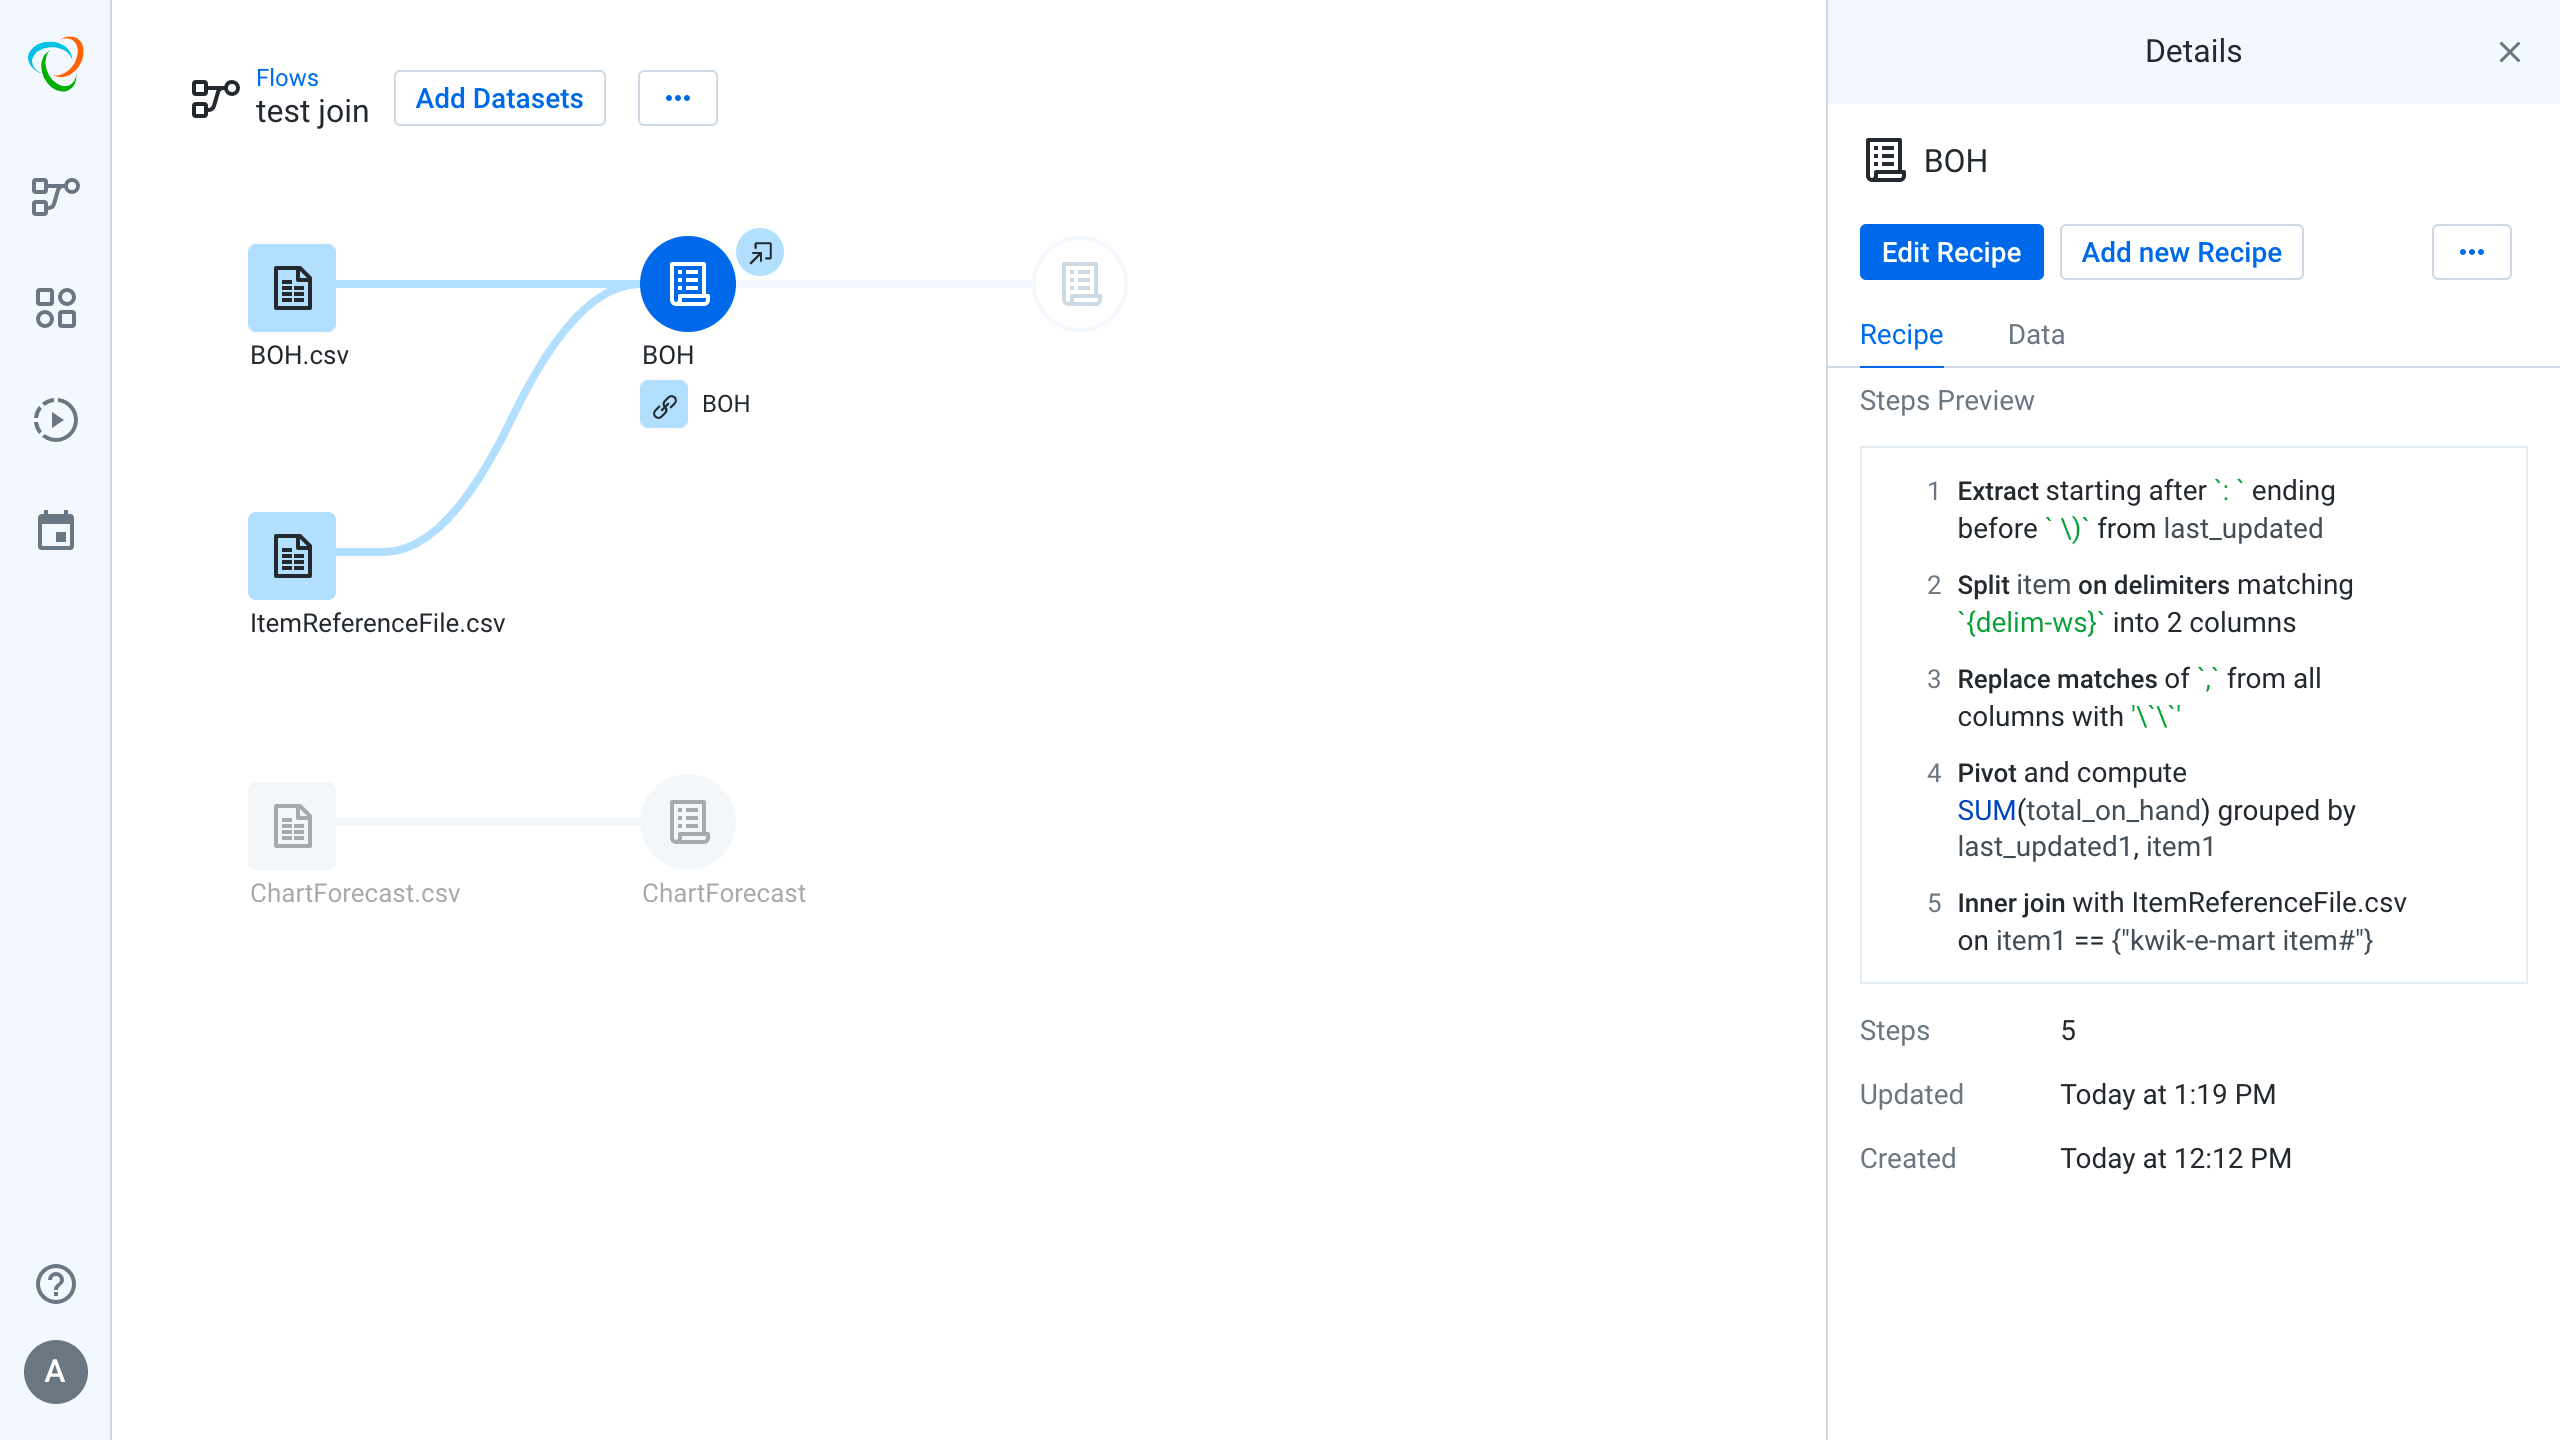The image size is (2560, 1440).
Task: Click the Edit Recipe button
Action: tap(1951, 252)
